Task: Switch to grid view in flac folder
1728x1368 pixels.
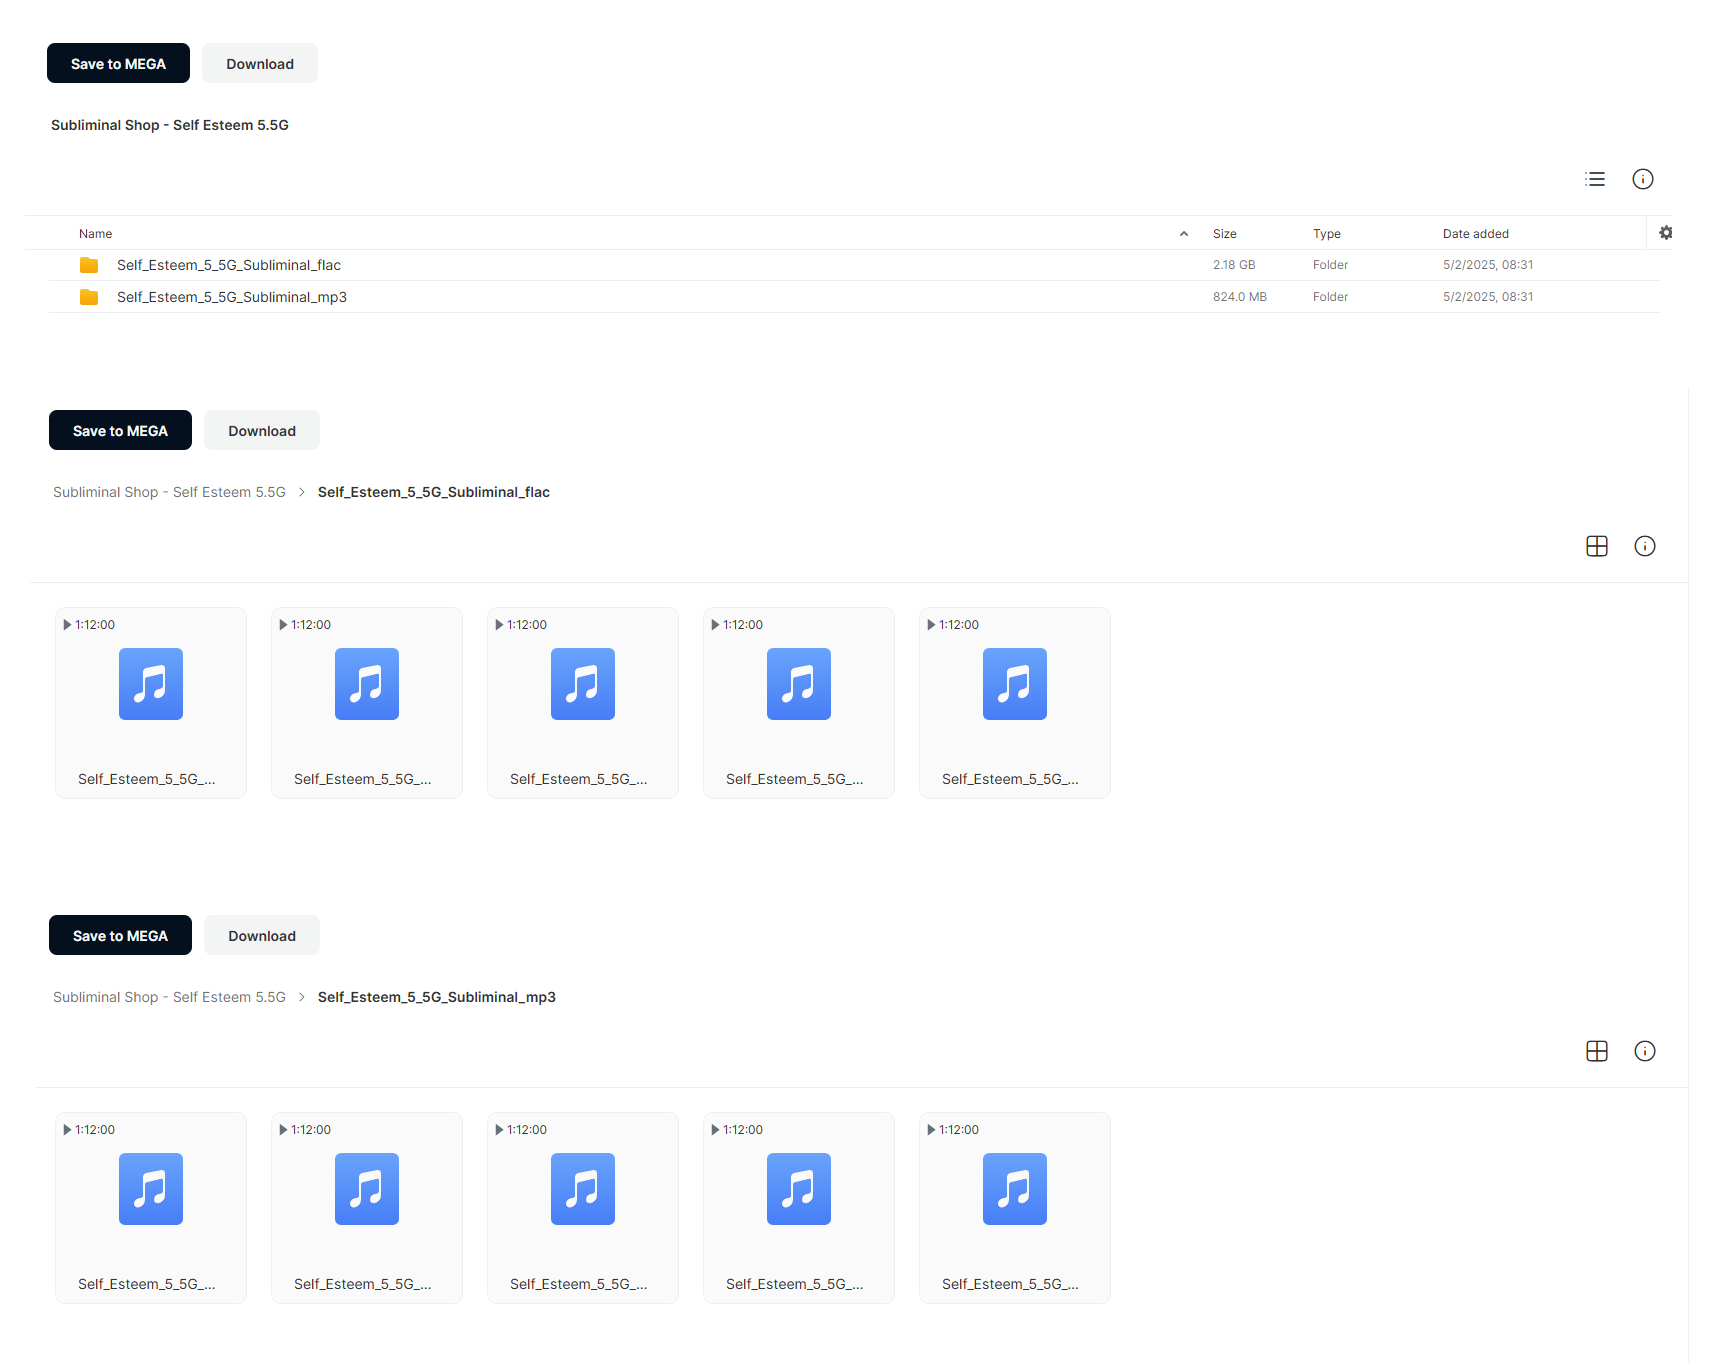Action: coord(1597,546)
